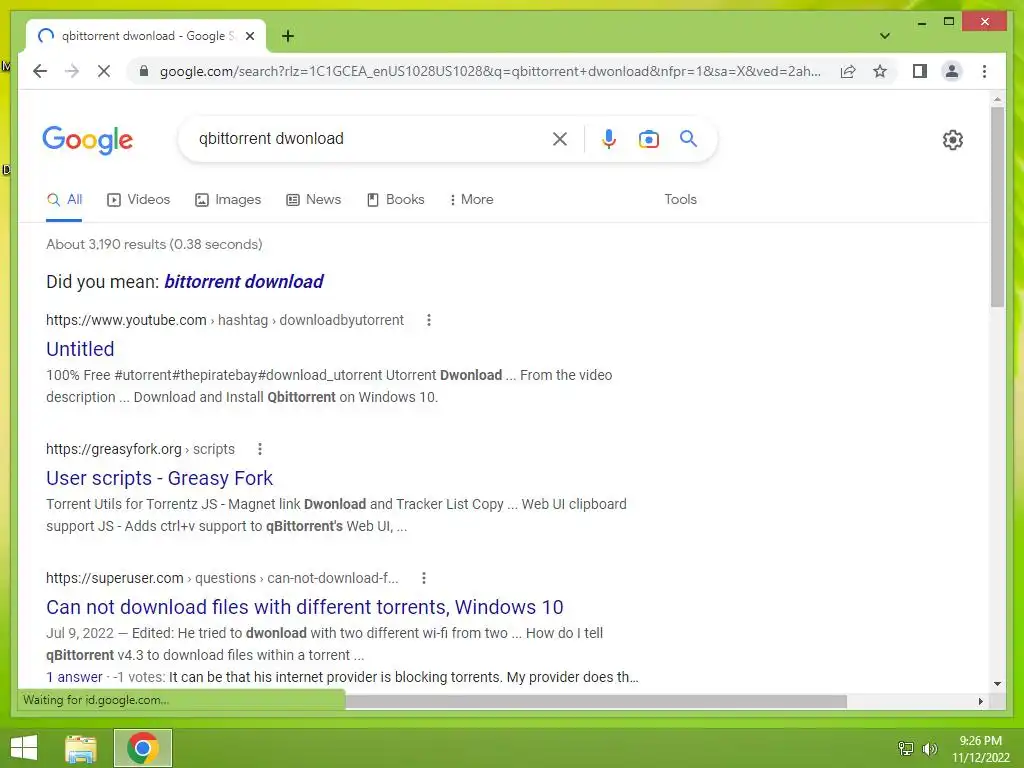1024x768 pixels.
Task: Open the tab search dropdown arrow
Action: point(884,36)
